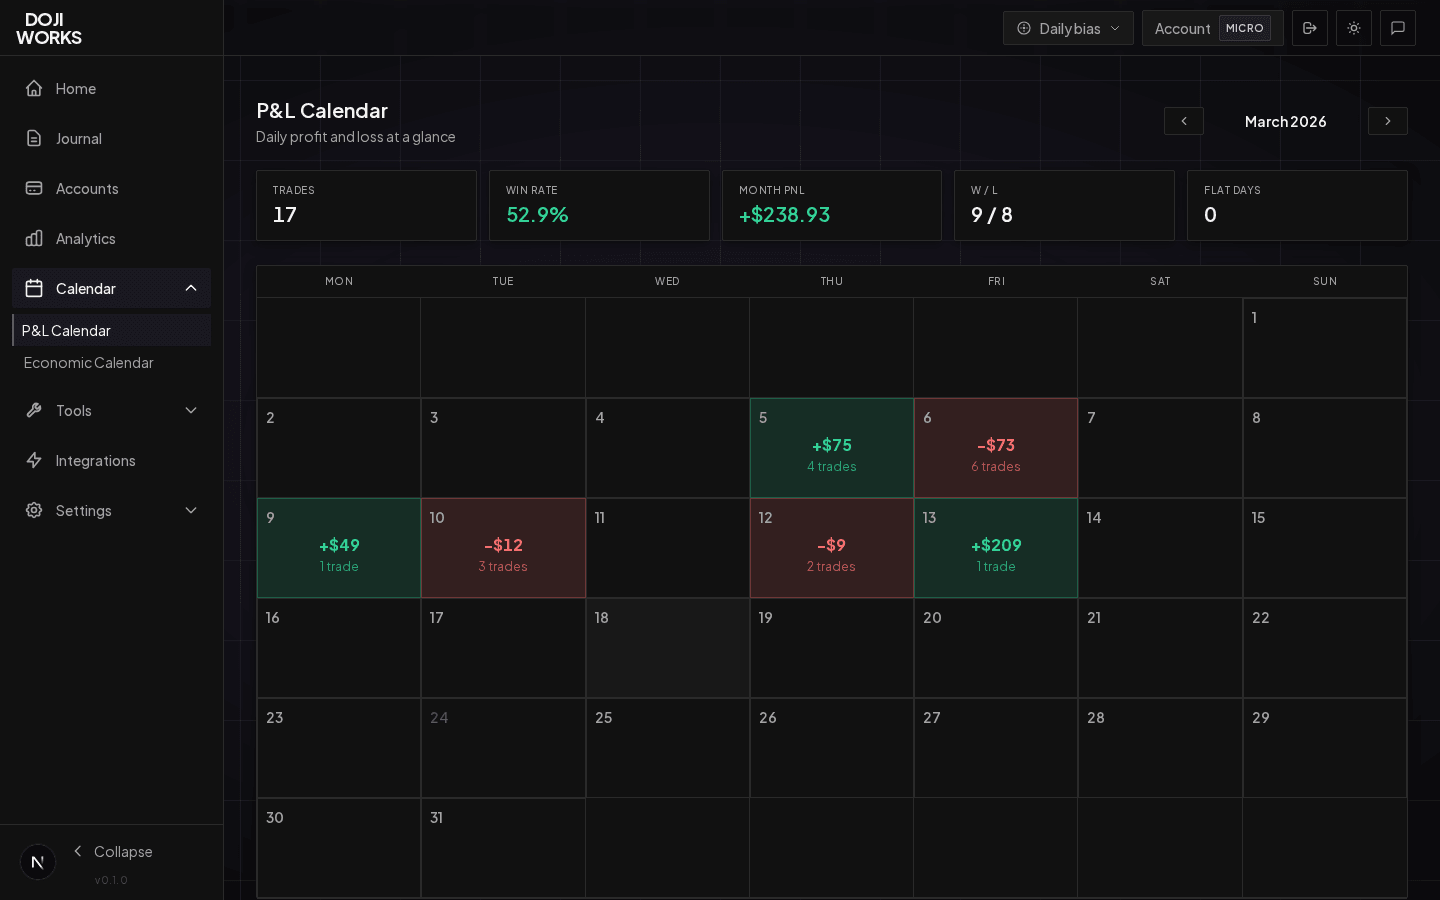Click the N avatar in the bottom corner

(37, 861)
